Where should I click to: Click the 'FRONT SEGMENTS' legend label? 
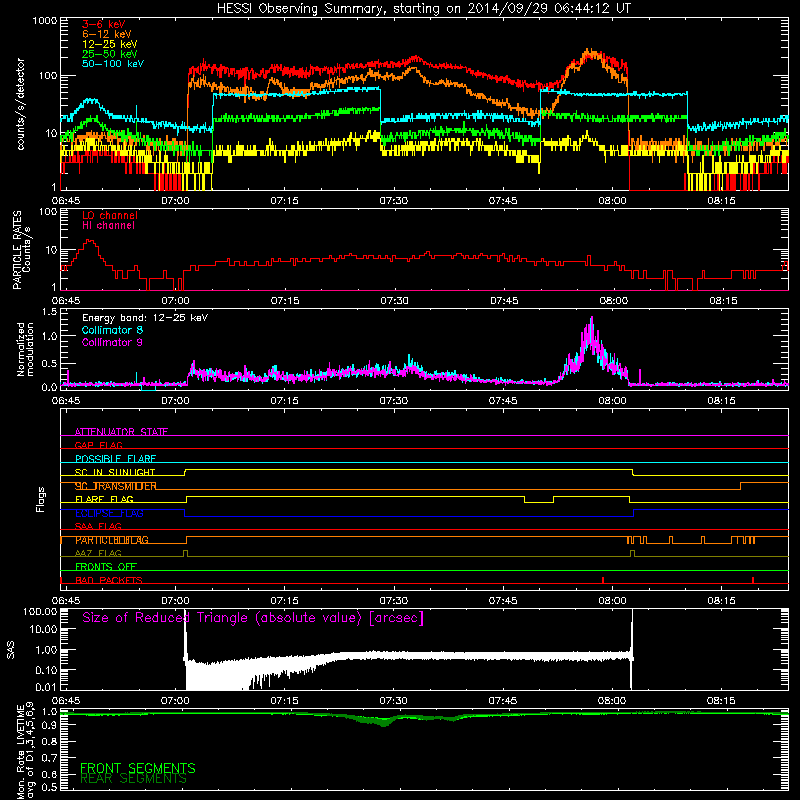[138, 768]
